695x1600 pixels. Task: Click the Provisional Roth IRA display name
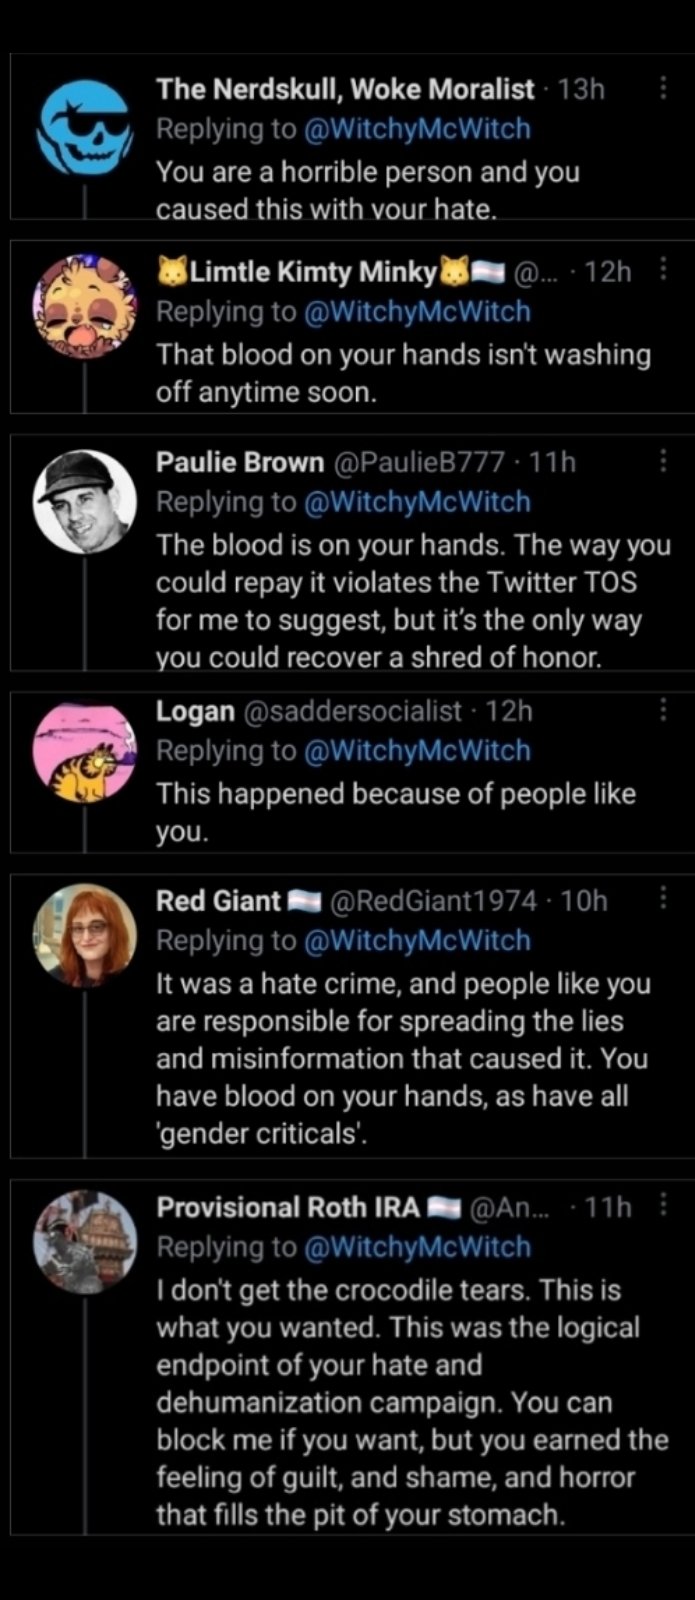288,1208
